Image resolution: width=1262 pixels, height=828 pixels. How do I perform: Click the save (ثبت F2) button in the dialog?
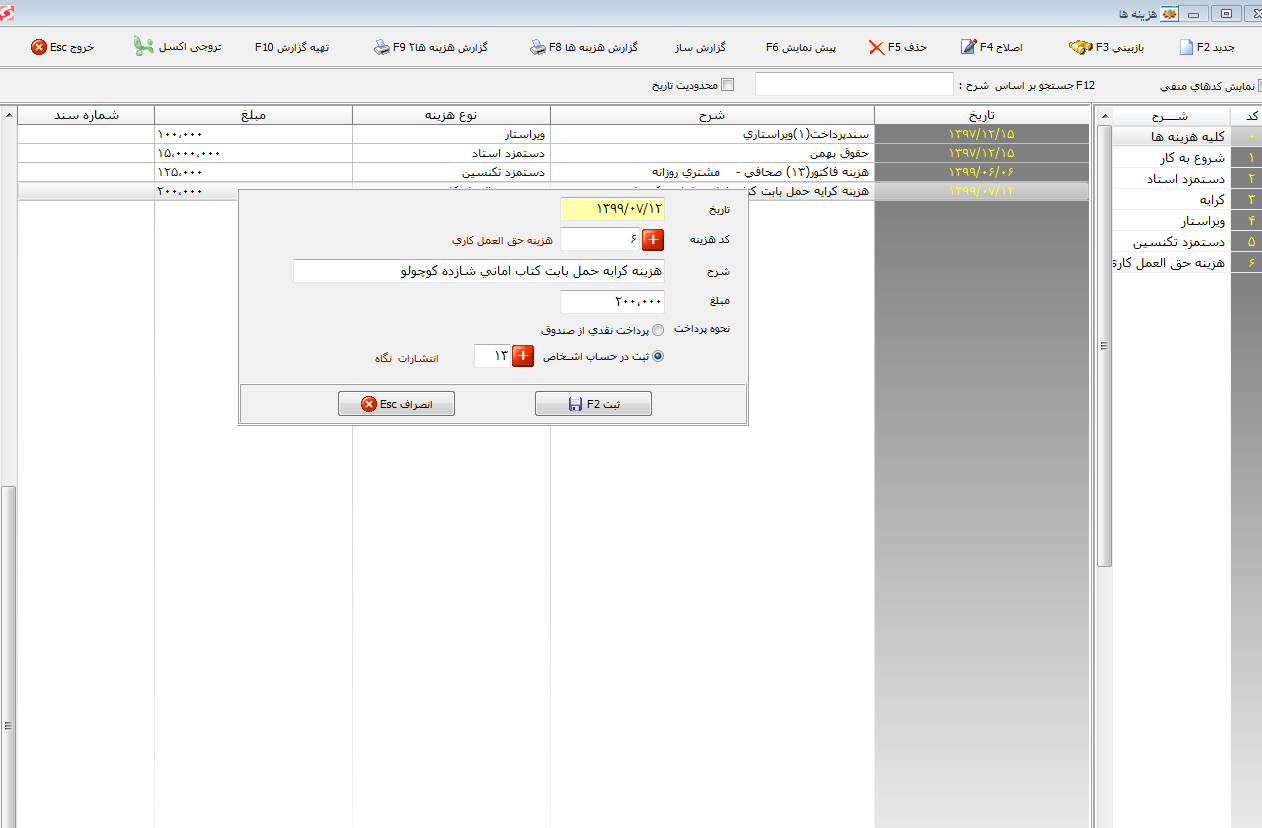tap(593, 404)
